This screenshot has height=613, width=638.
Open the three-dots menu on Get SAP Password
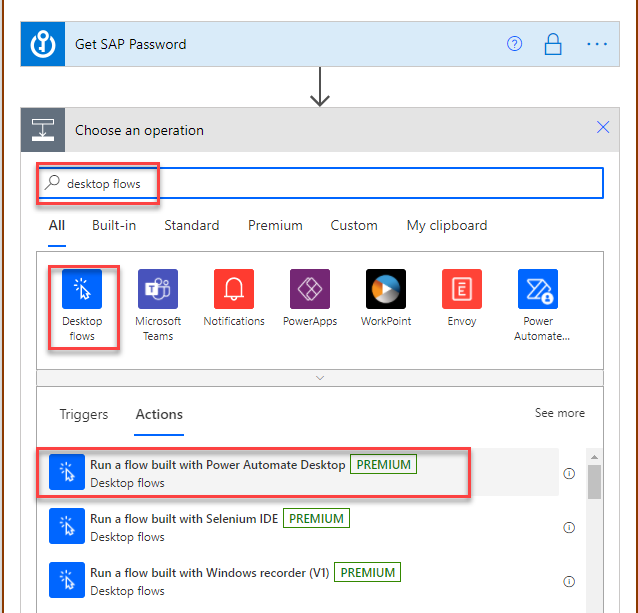(x=597, y=44)
